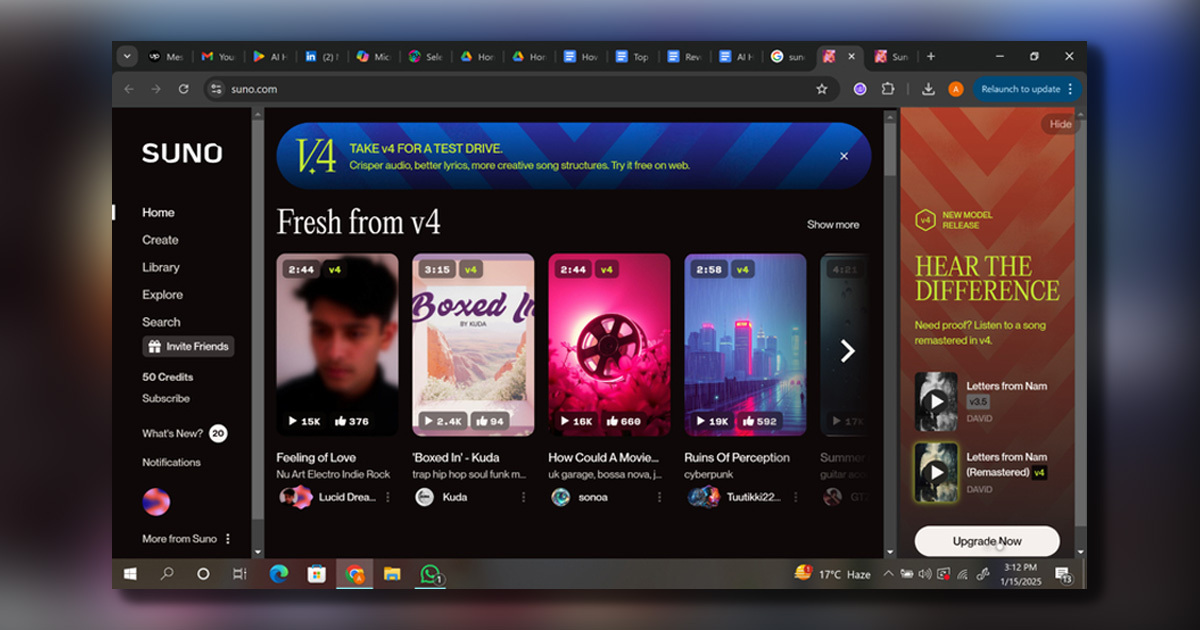This screenshot has width=1200, height=630.
Task: Click the 16K play count on How Could A Movie
Action: point(577,422)
